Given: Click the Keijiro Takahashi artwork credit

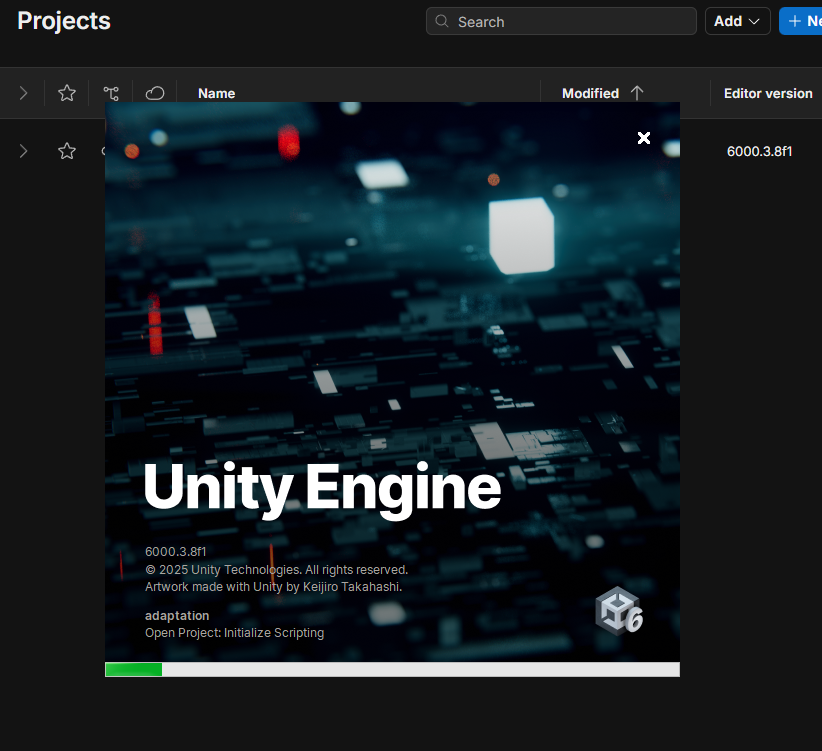Looking at the screenshot, I should [x=274, y=586].
